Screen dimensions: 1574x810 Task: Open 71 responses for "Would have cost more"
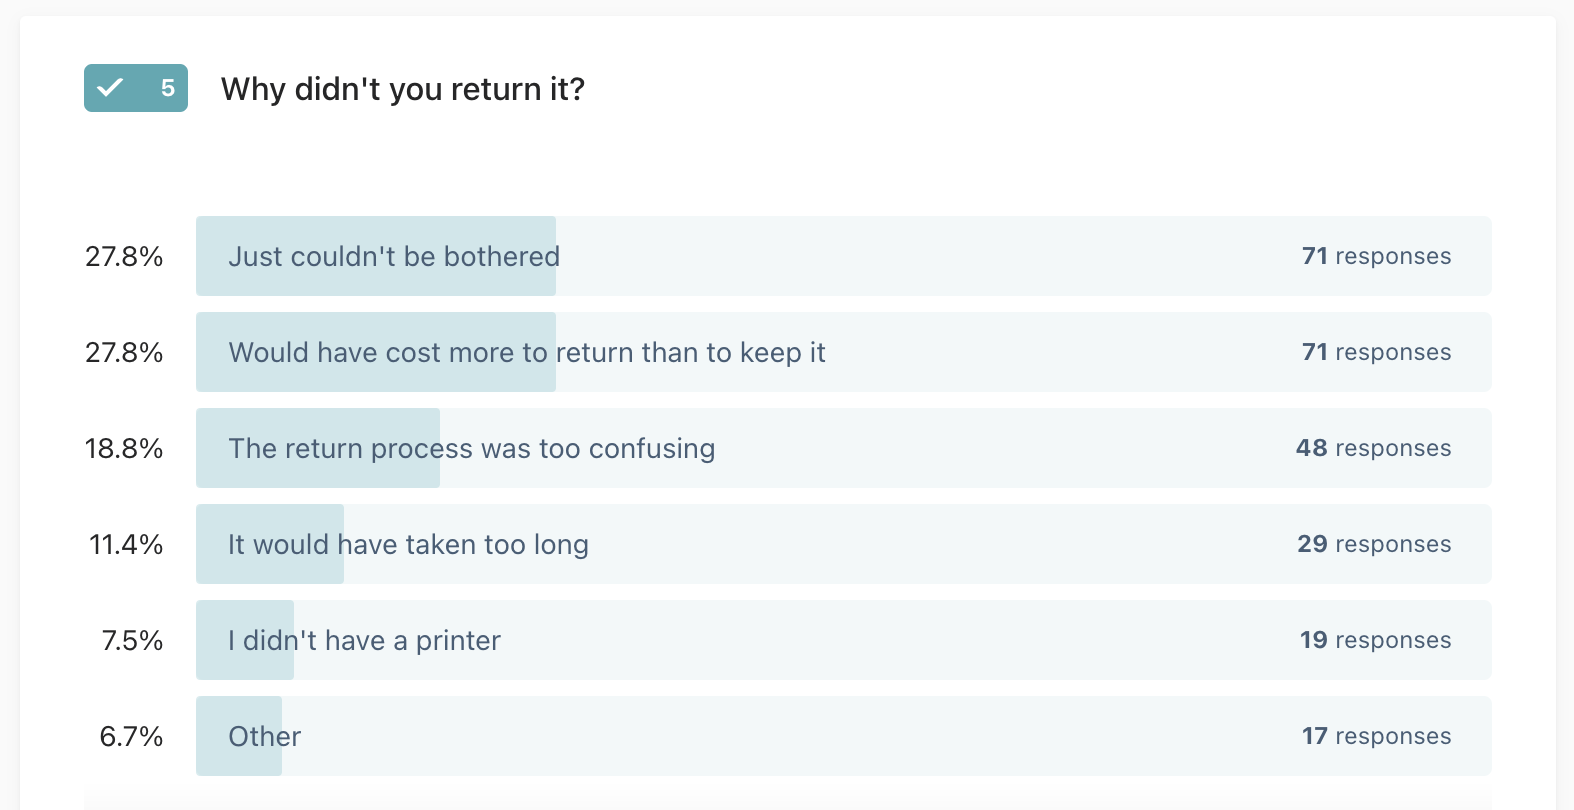coord(1376,352)
